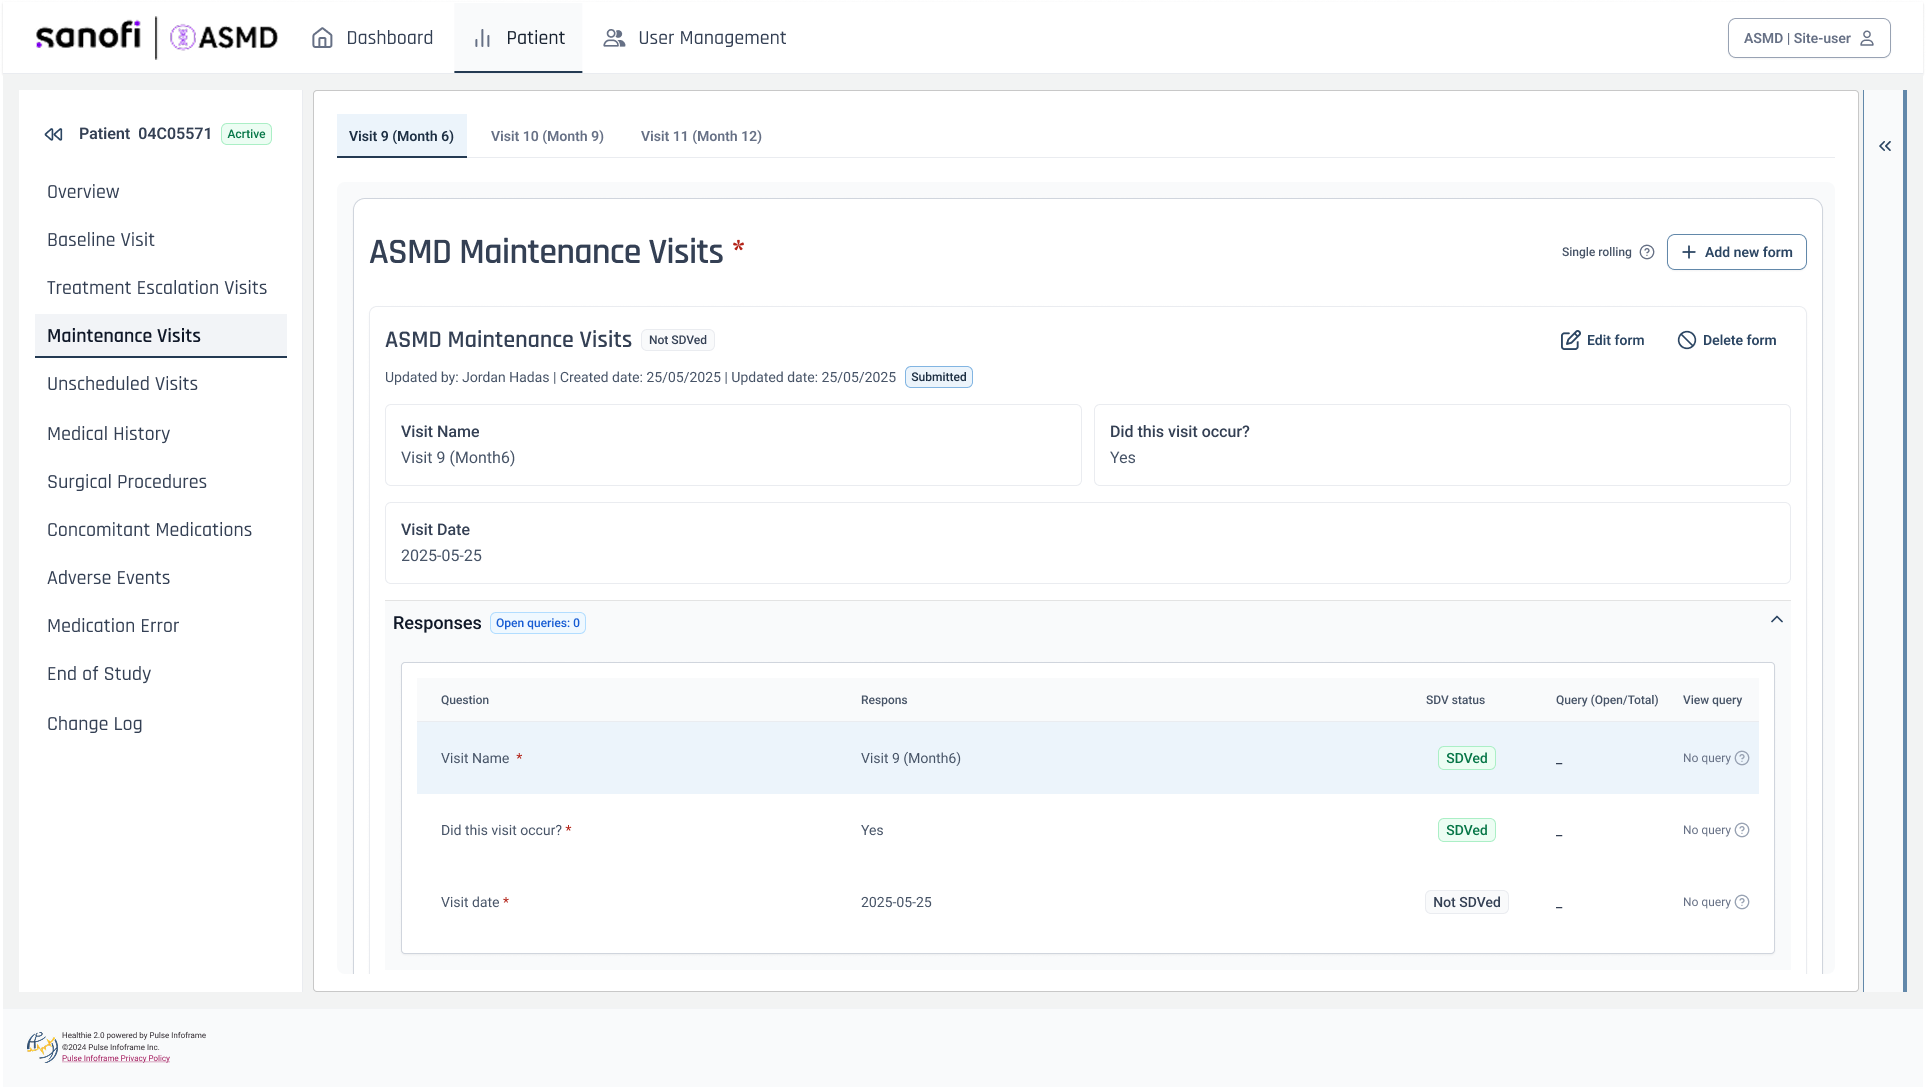Open the Dashboard menu item

click(x=372, y=38)
